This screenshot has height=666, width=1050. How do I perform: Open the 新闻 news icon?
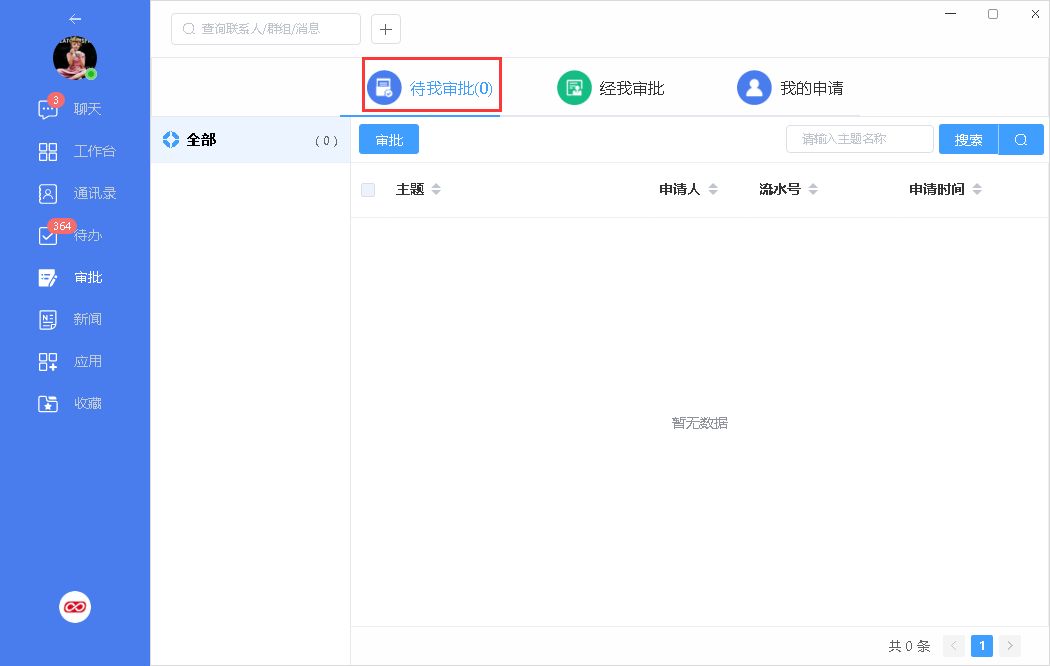(x=48, y=320)
